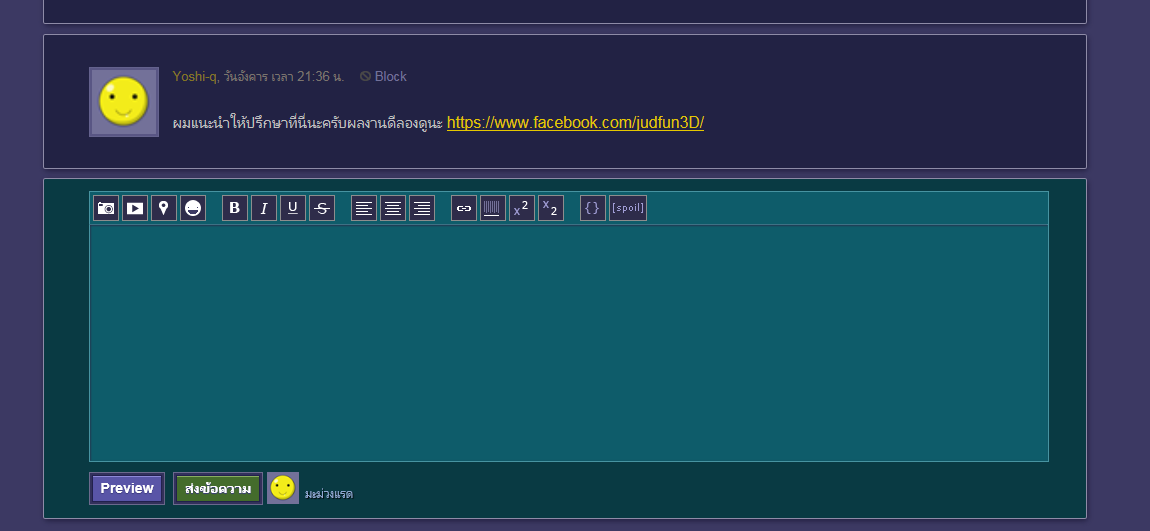Open Yoshi-q's profile name

(194, 76)
